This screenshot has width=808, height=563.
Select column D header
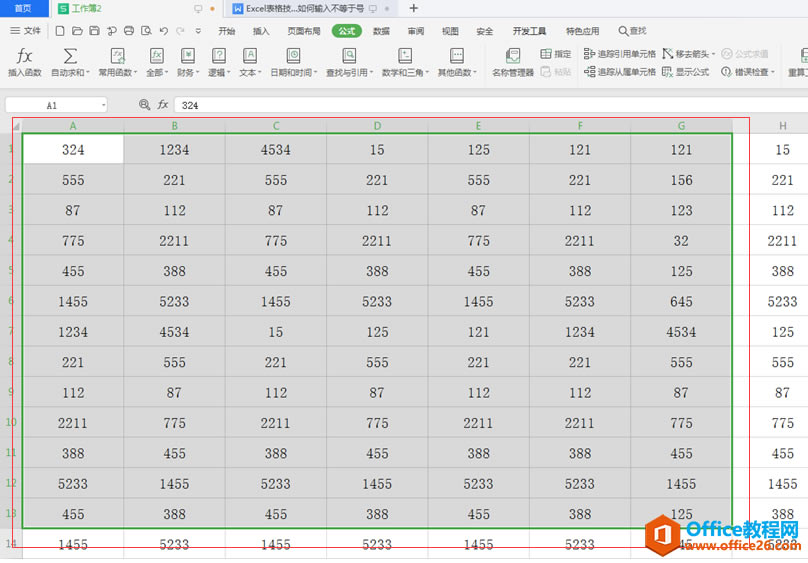pos(377,126)
